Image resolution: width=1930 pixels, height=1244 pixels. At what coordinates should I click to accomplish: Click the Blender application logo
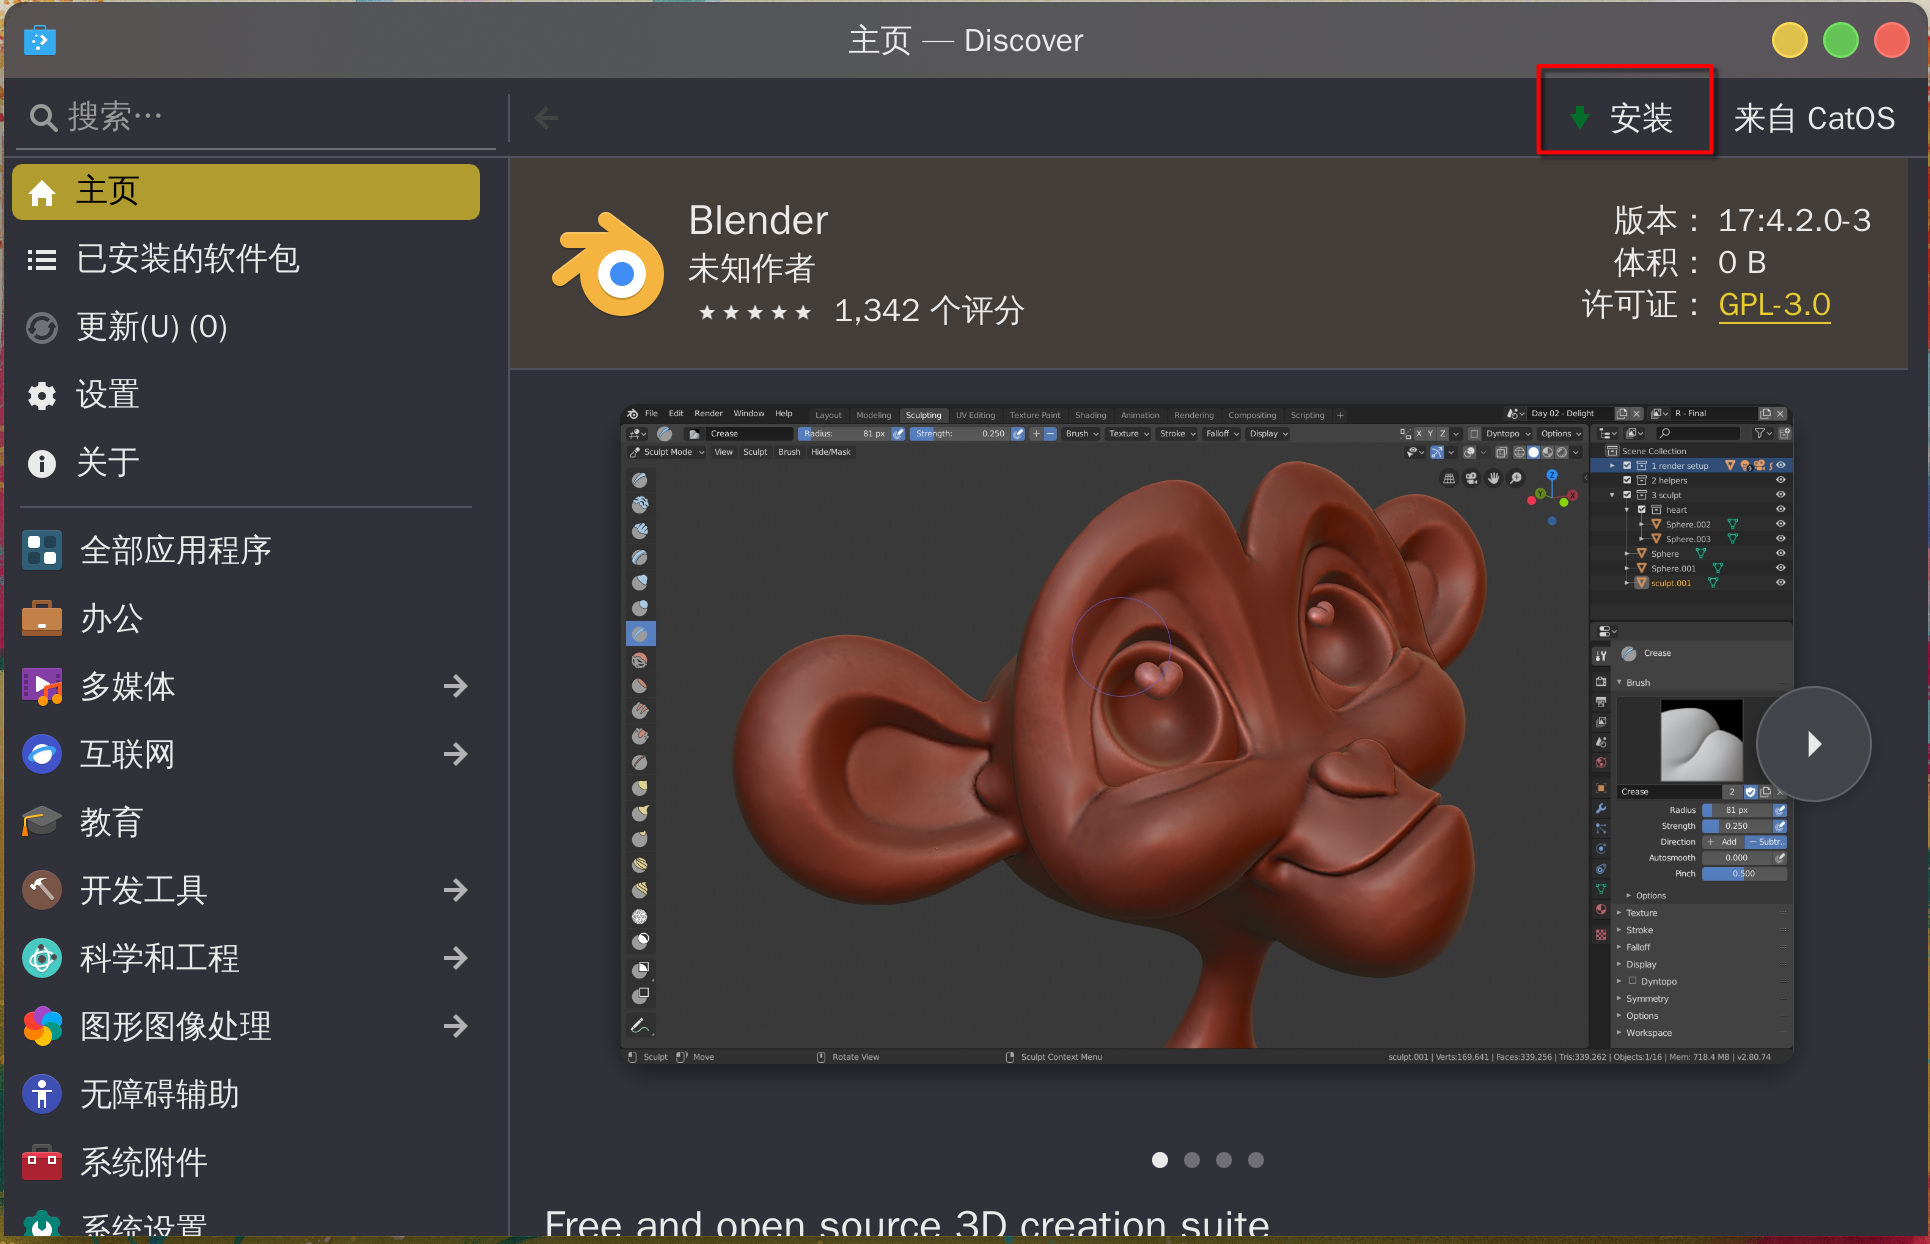pos(608,263)
